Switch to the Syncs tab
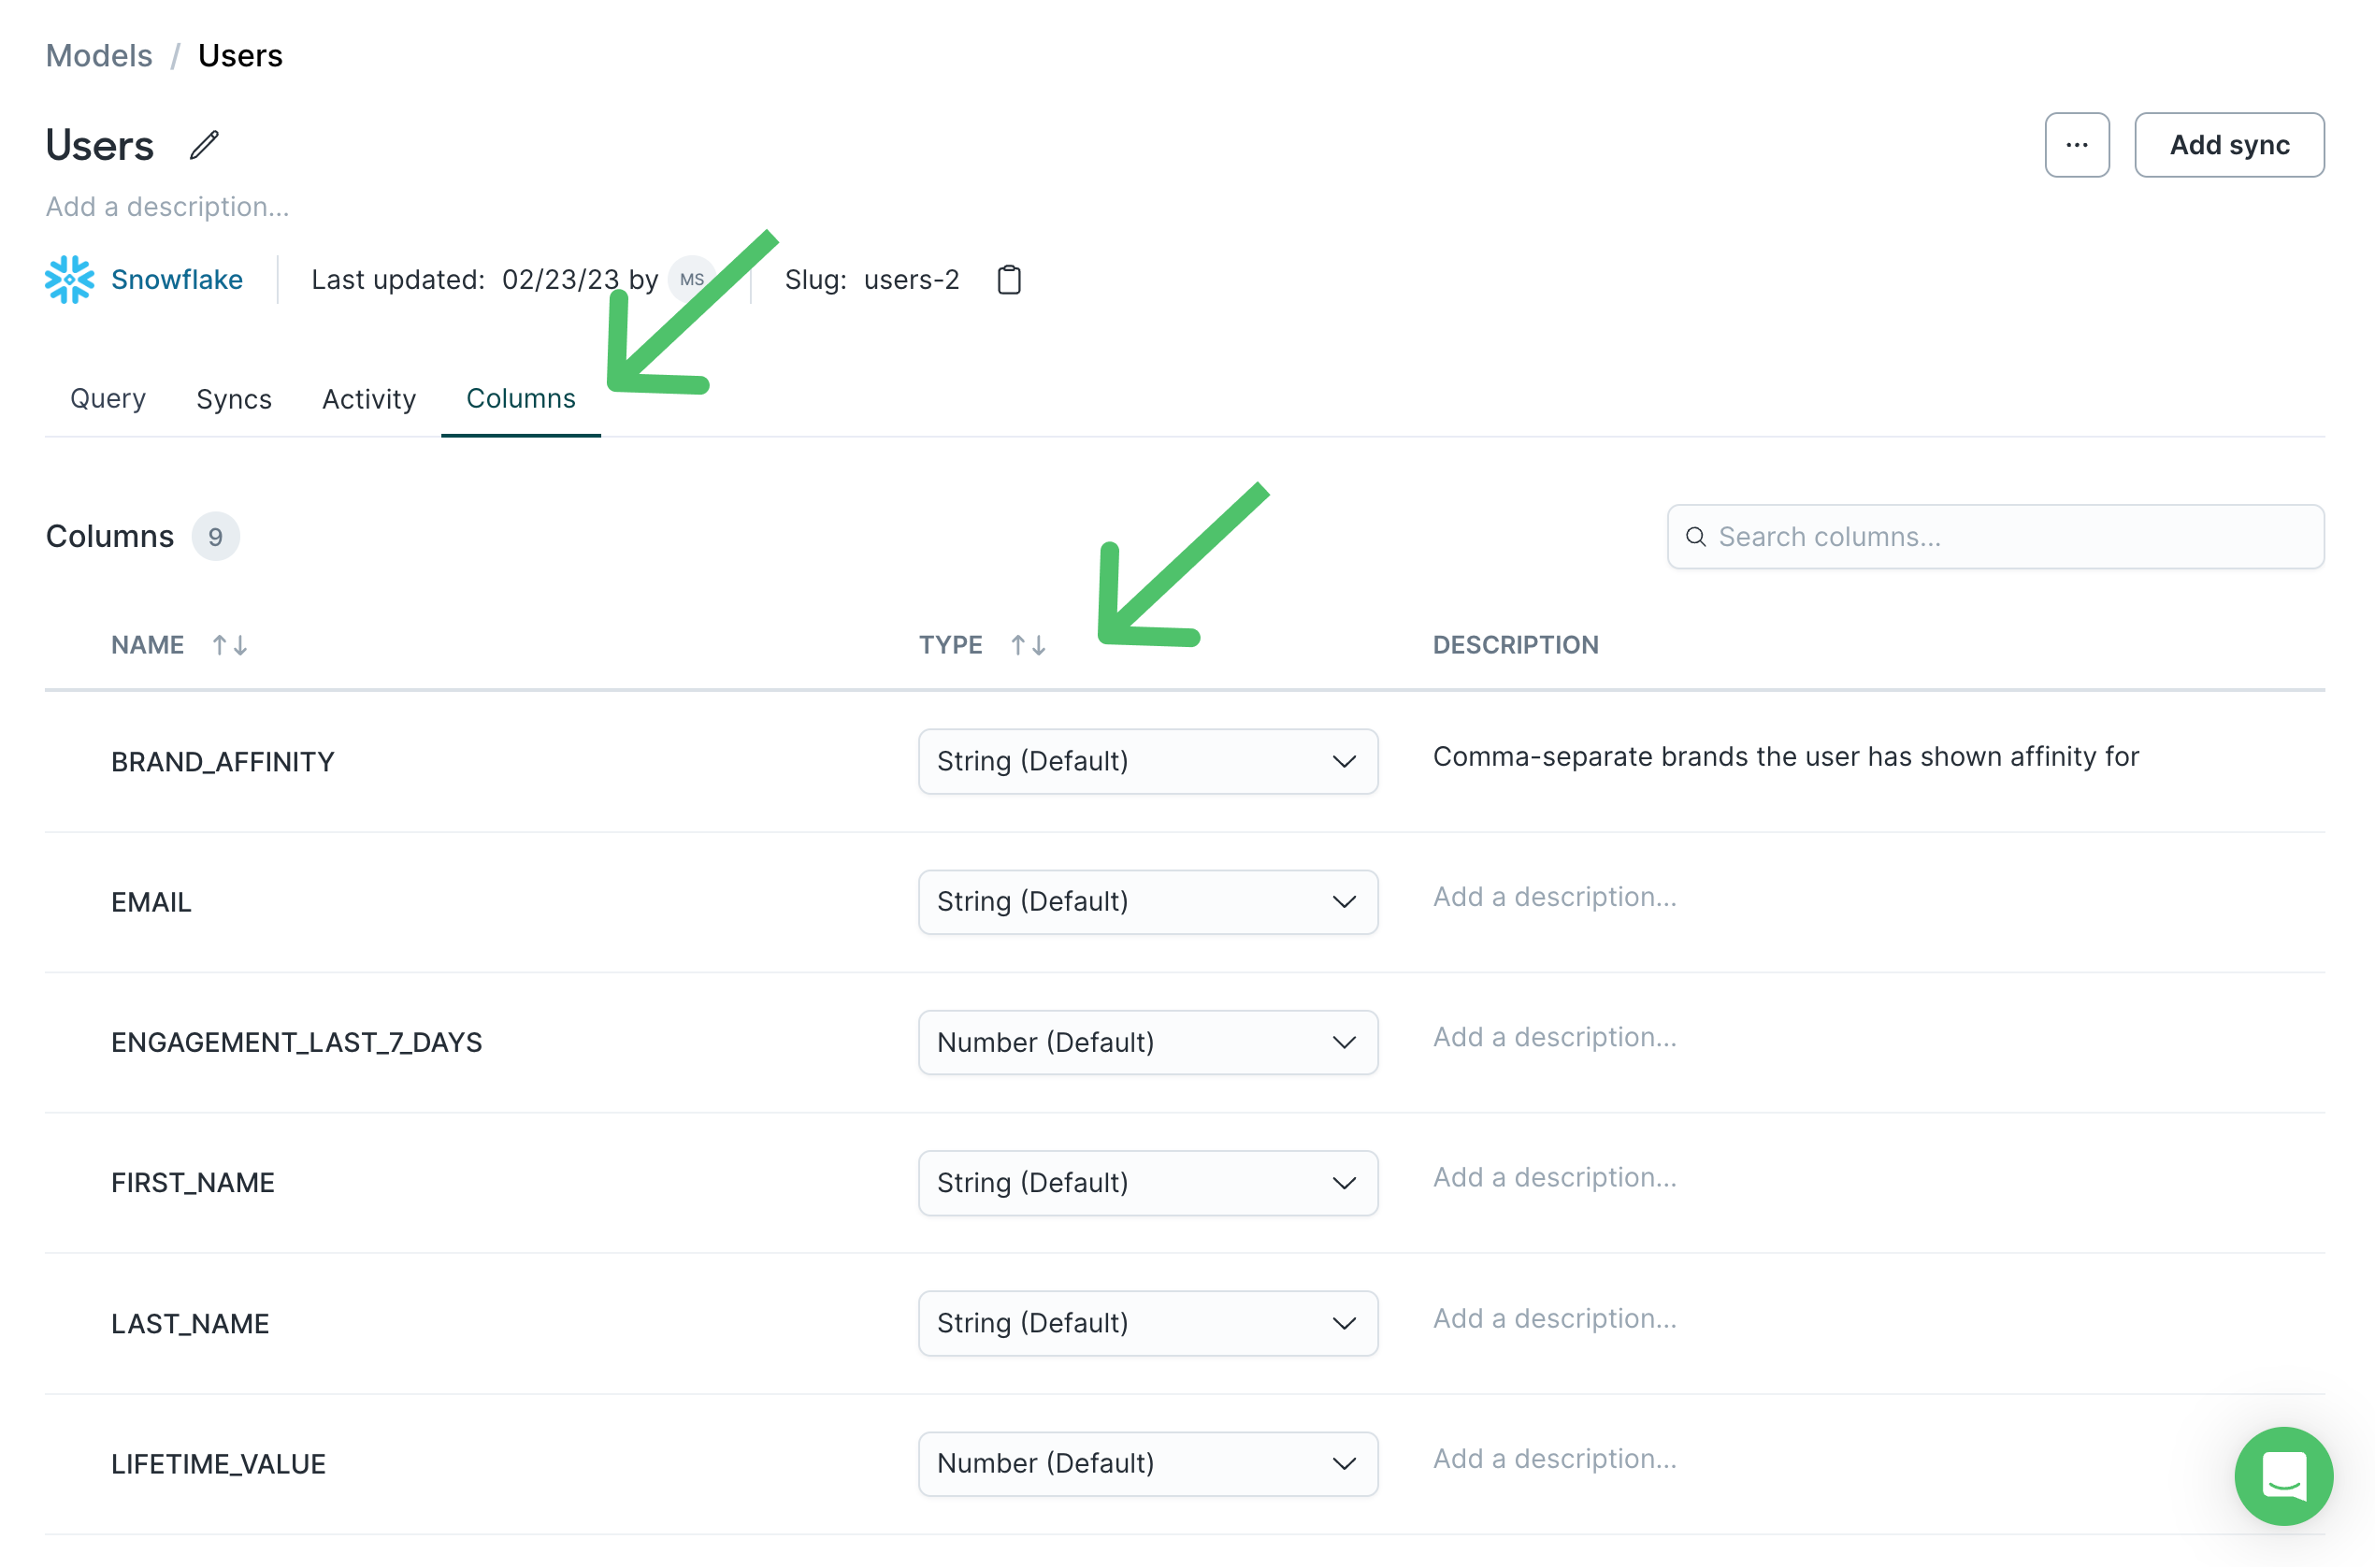This screenshot has height=1568, width=2375. [233, 399]
